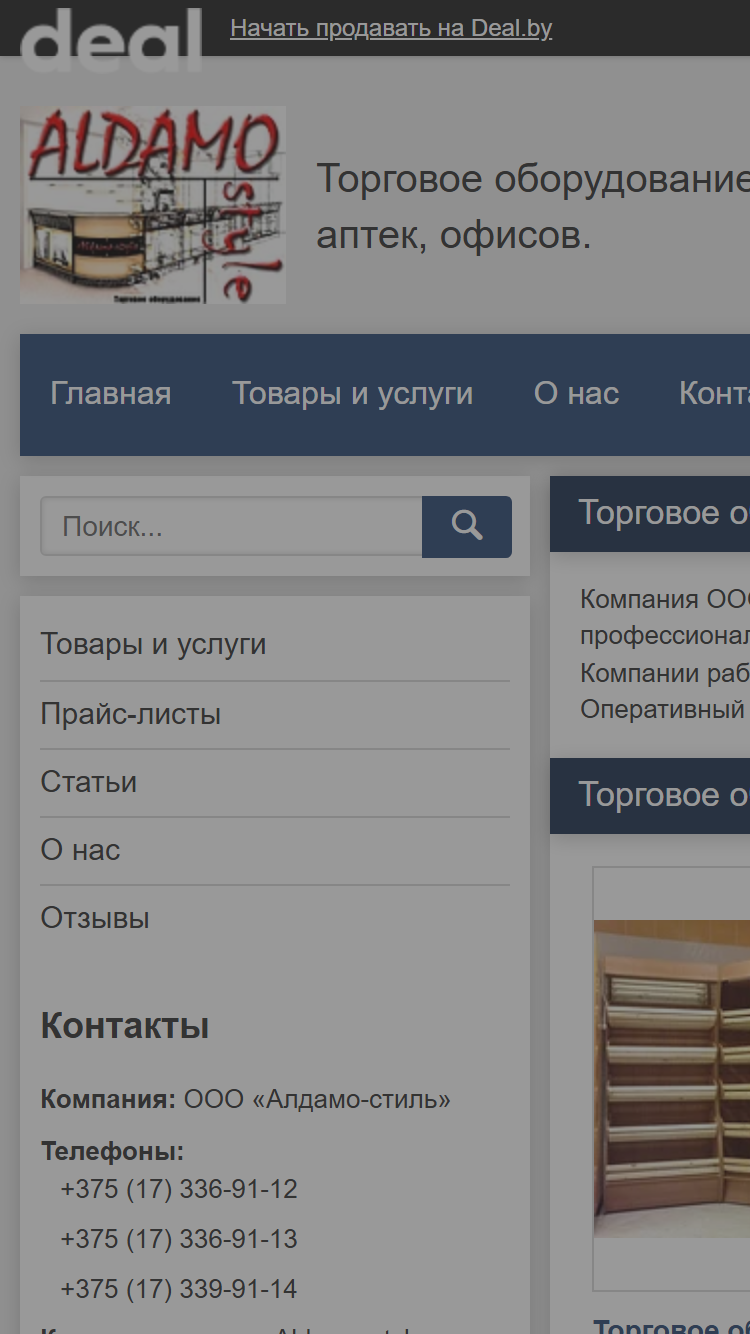Viewport: 750px width, 1334px height.
Task: Click the 'Телефоны:' label
Action: click(x=112, y=1152)
